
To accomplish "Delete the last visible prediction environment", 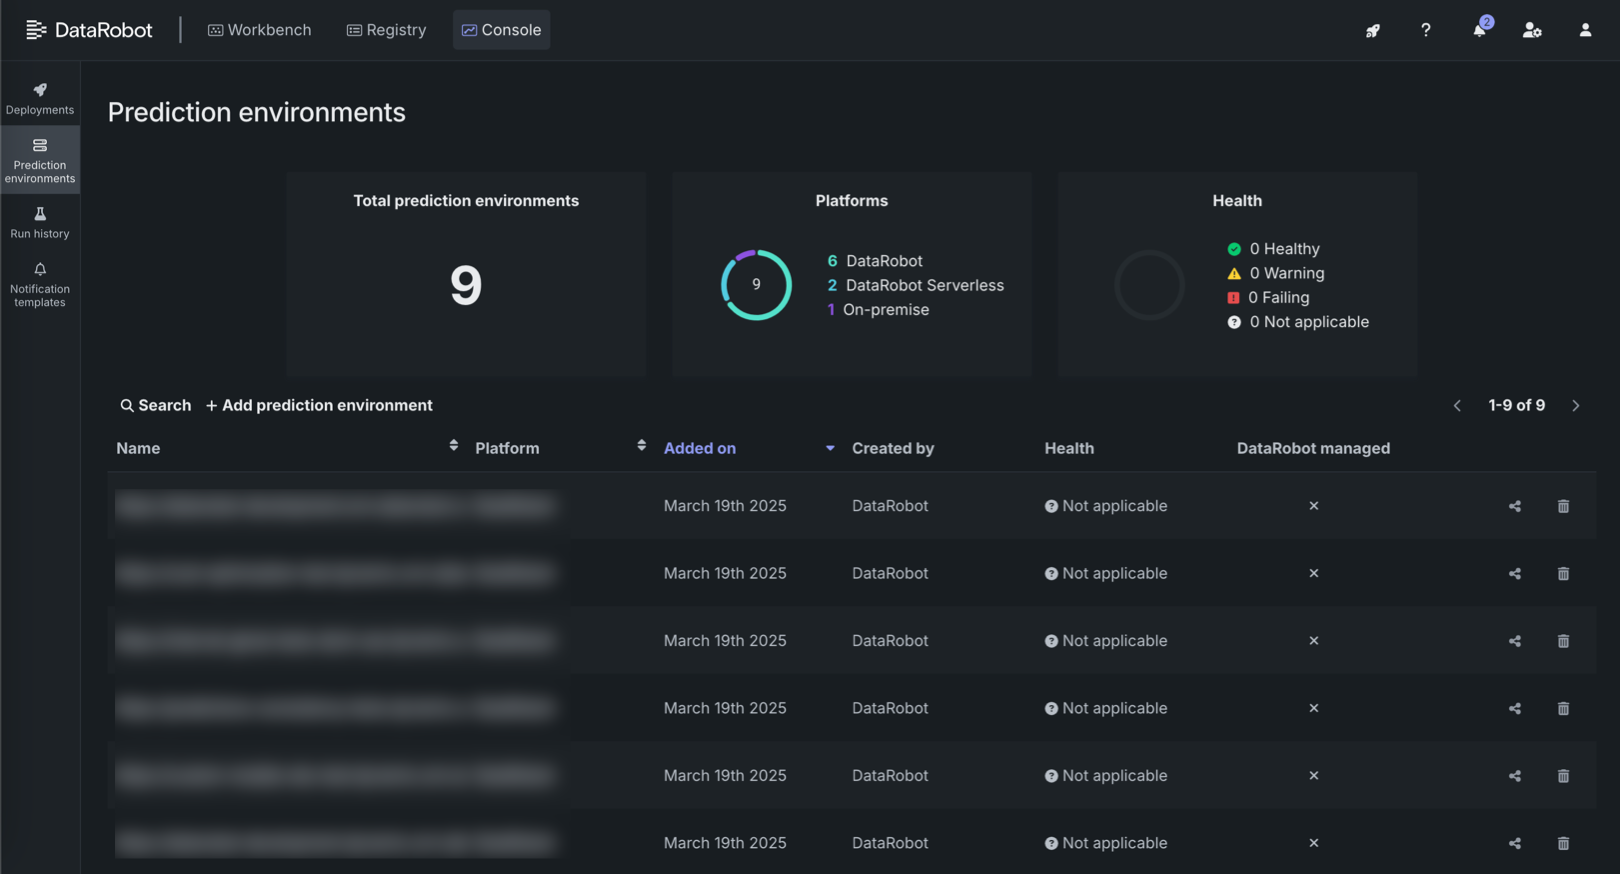I will point(1563,843).
